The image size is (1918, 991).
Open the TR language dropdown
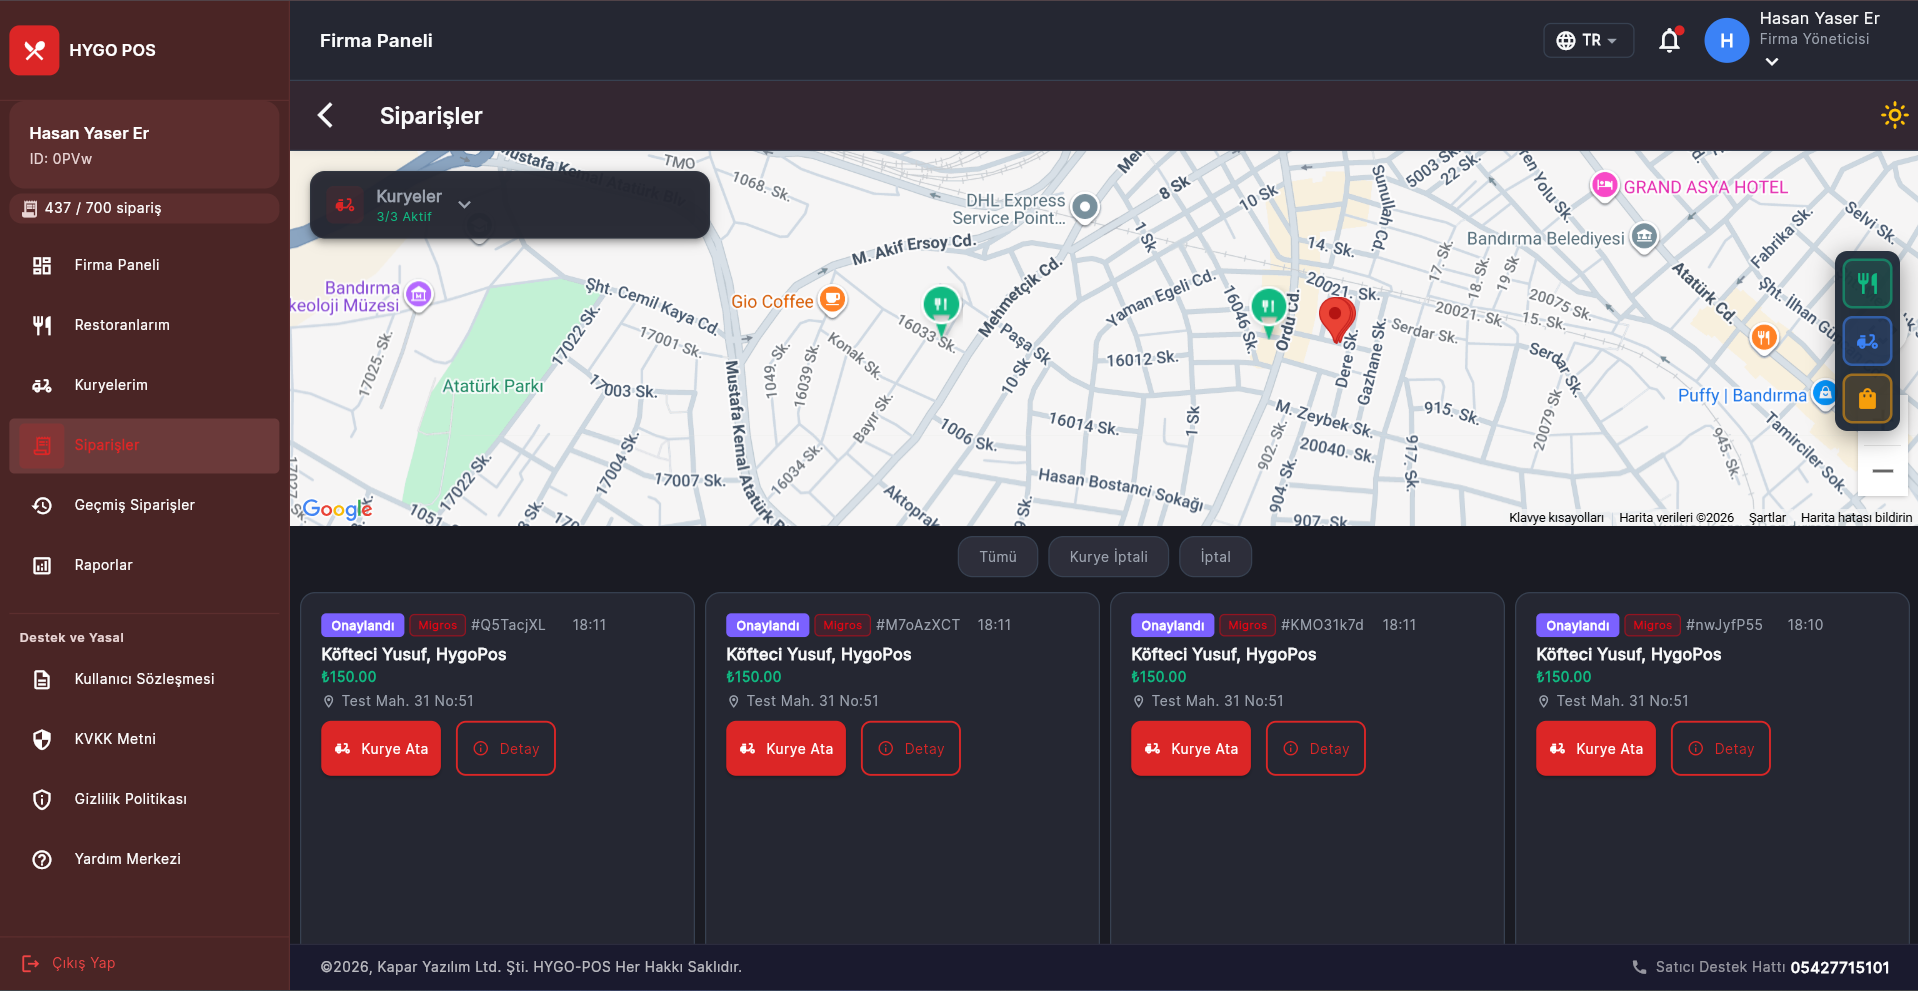[x=1588, y=40]
